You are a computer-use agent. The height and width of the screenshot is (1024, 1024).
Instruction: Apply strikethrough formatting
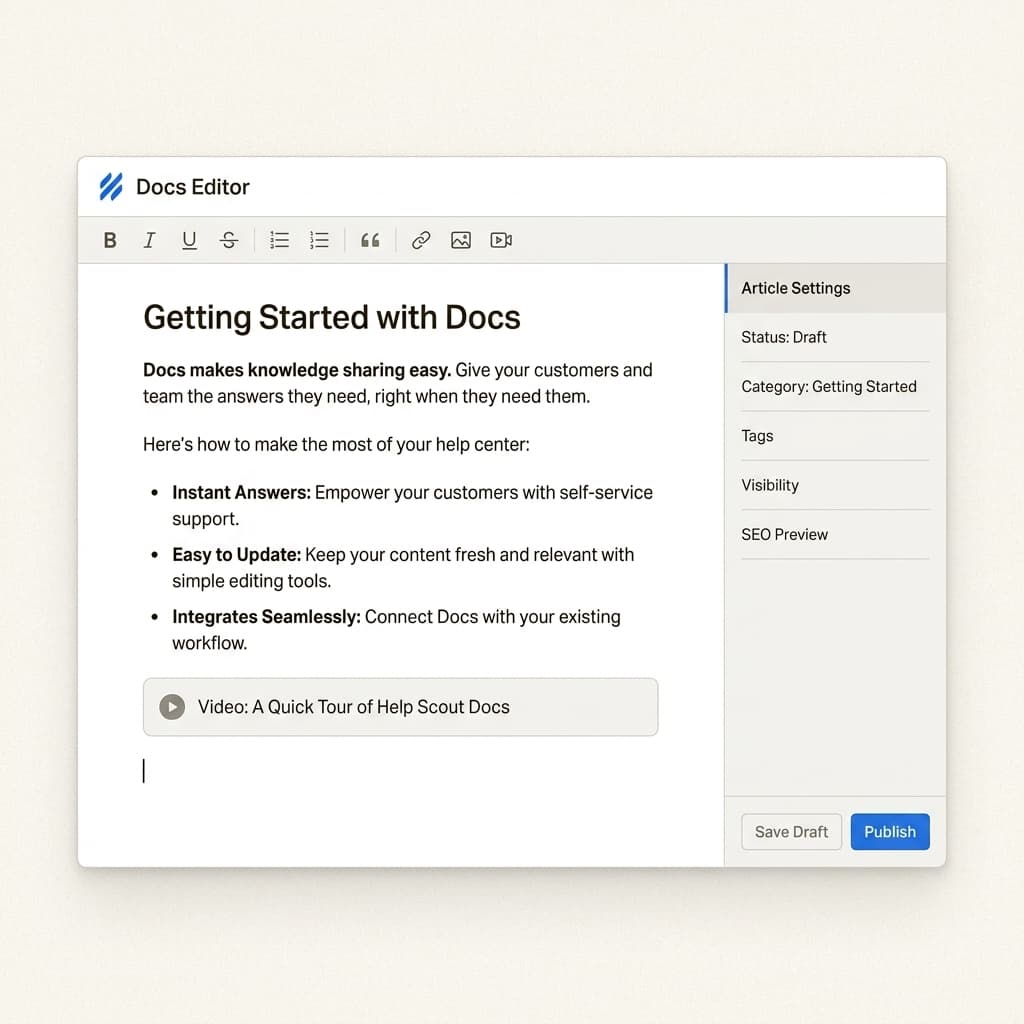click(x=229, y=240)
